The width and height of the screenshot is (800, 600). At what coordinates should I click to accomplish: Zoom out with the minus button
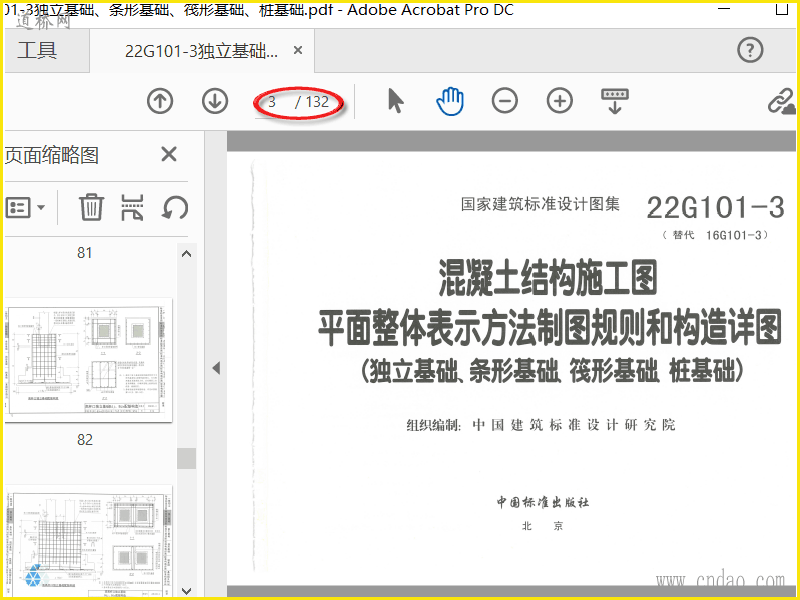pos(505,101)
